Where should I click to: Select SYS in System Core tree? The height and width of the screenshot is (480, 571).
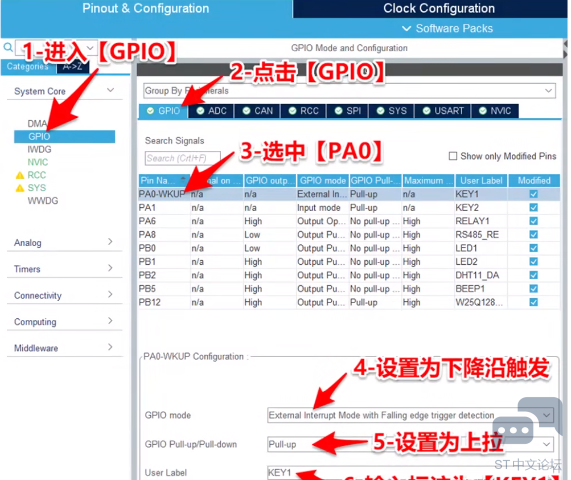(x=37, y=188)
